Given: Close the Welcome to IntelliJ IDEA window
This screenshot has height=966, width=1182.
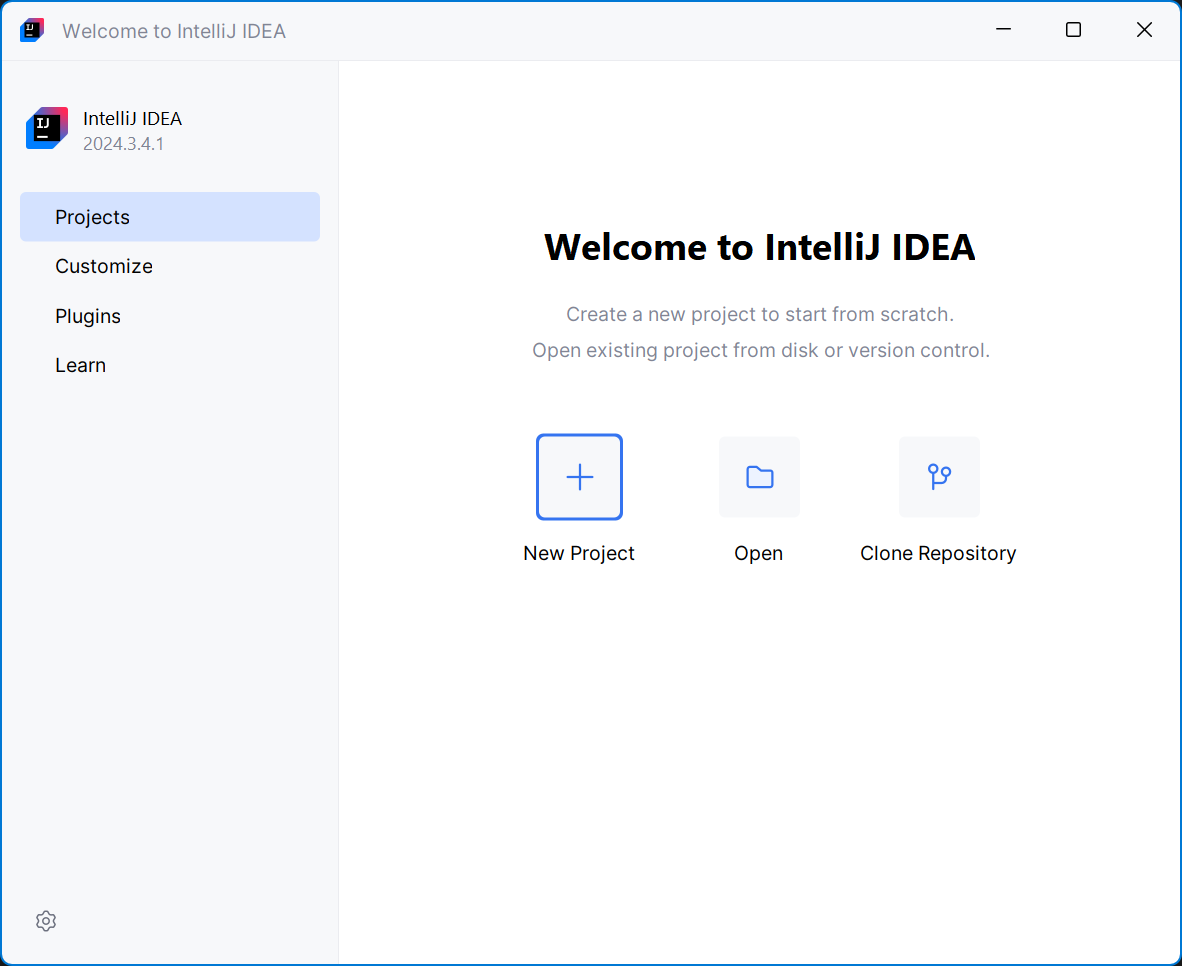Looking at the screenshot, I should click(1144, 30).
